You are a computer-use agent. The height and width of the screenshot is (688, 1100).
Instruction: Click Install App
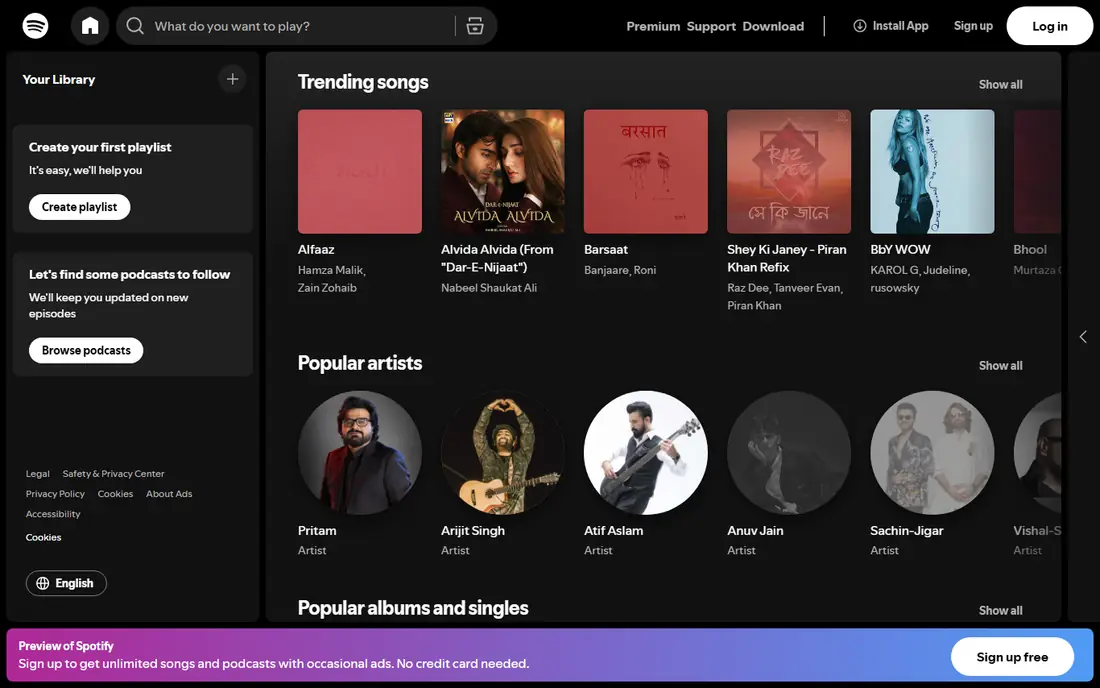pos(891,26)
